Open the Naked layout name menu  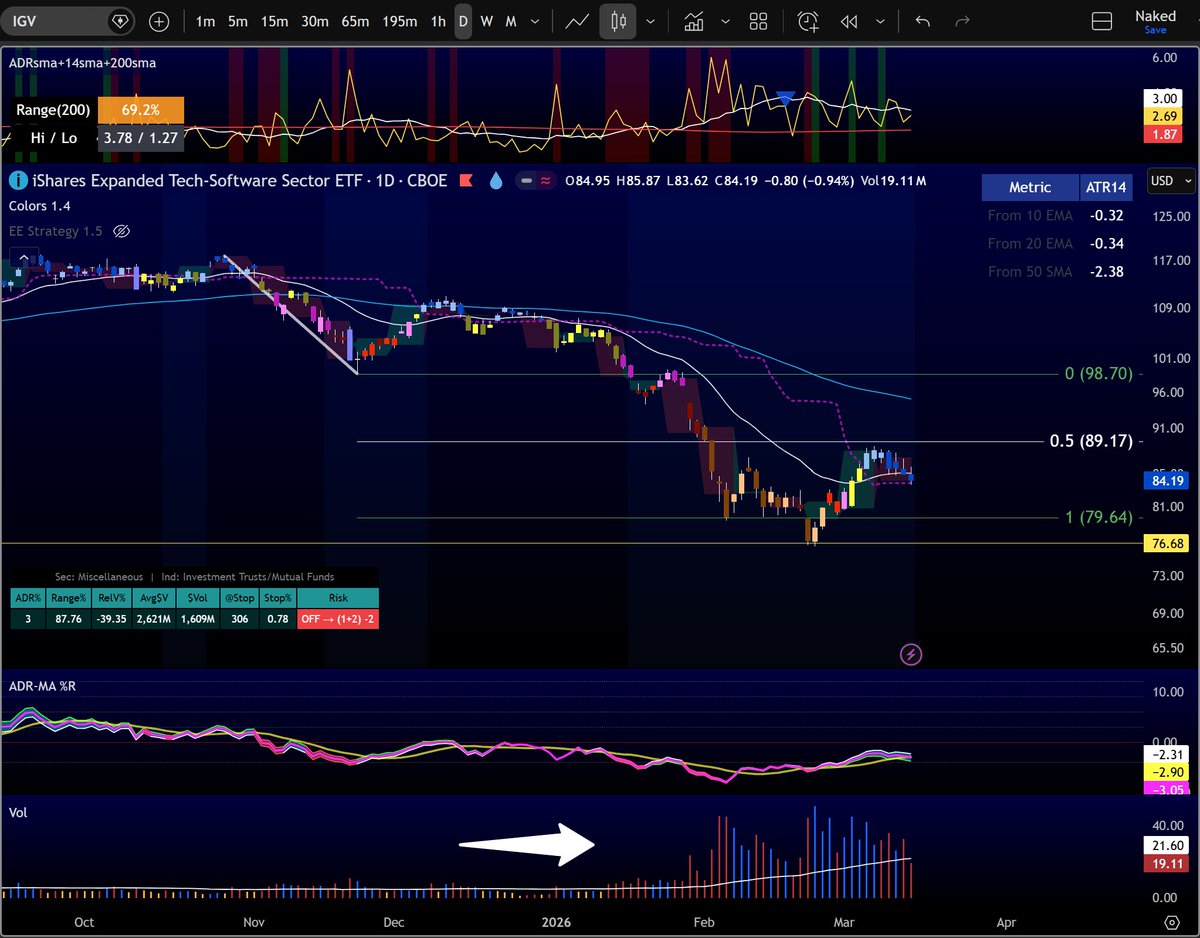(1155, 16)
